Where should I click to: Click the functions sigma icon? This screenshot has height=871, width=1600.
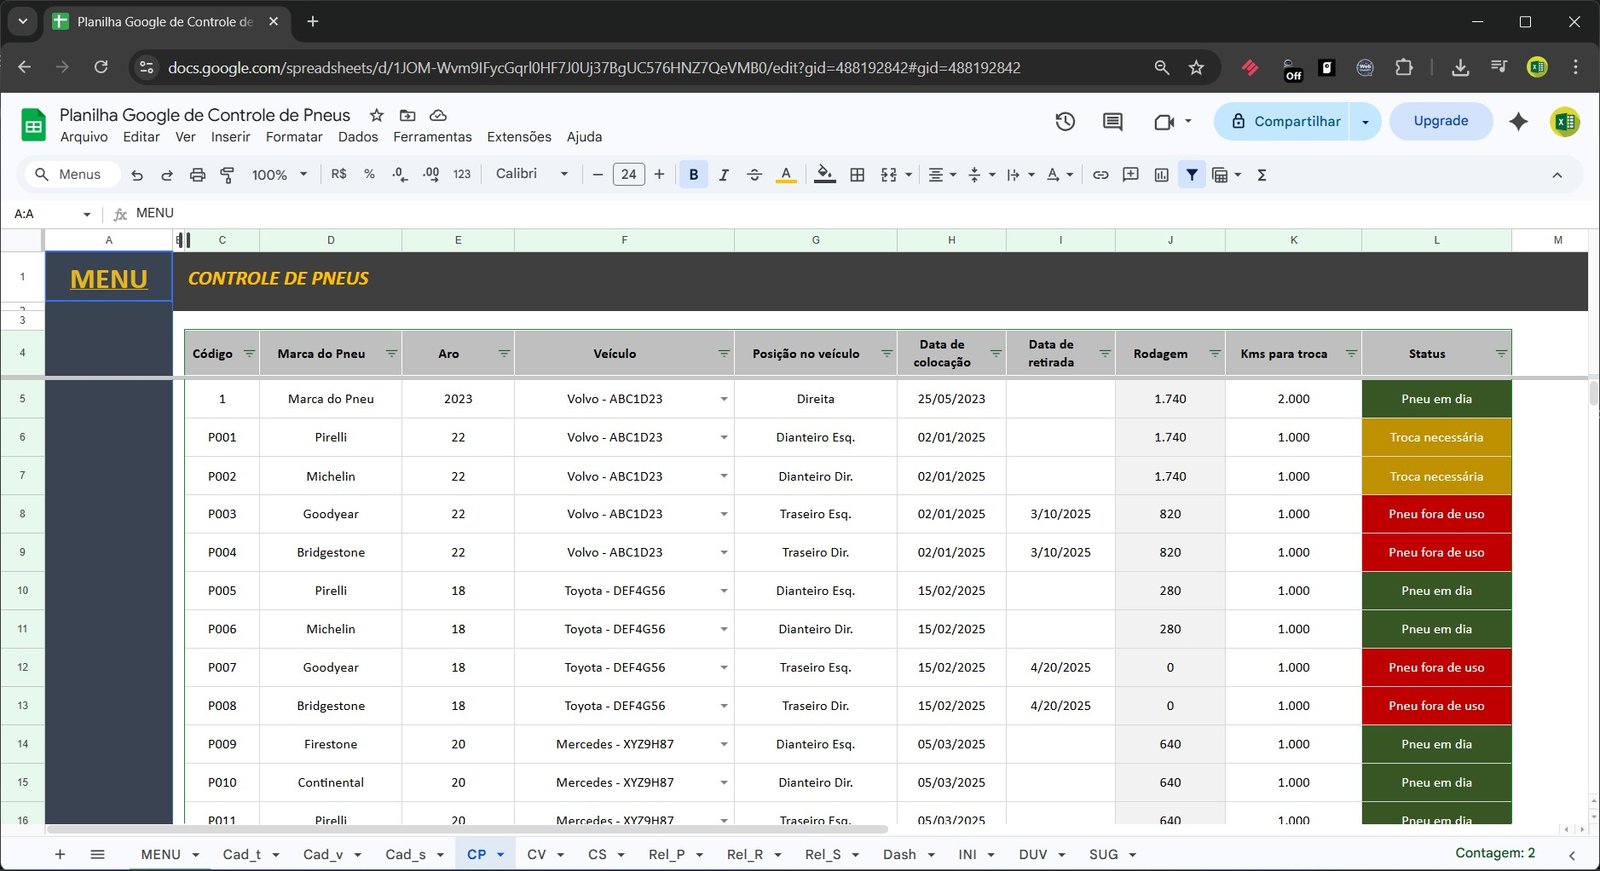(1262, 175)
